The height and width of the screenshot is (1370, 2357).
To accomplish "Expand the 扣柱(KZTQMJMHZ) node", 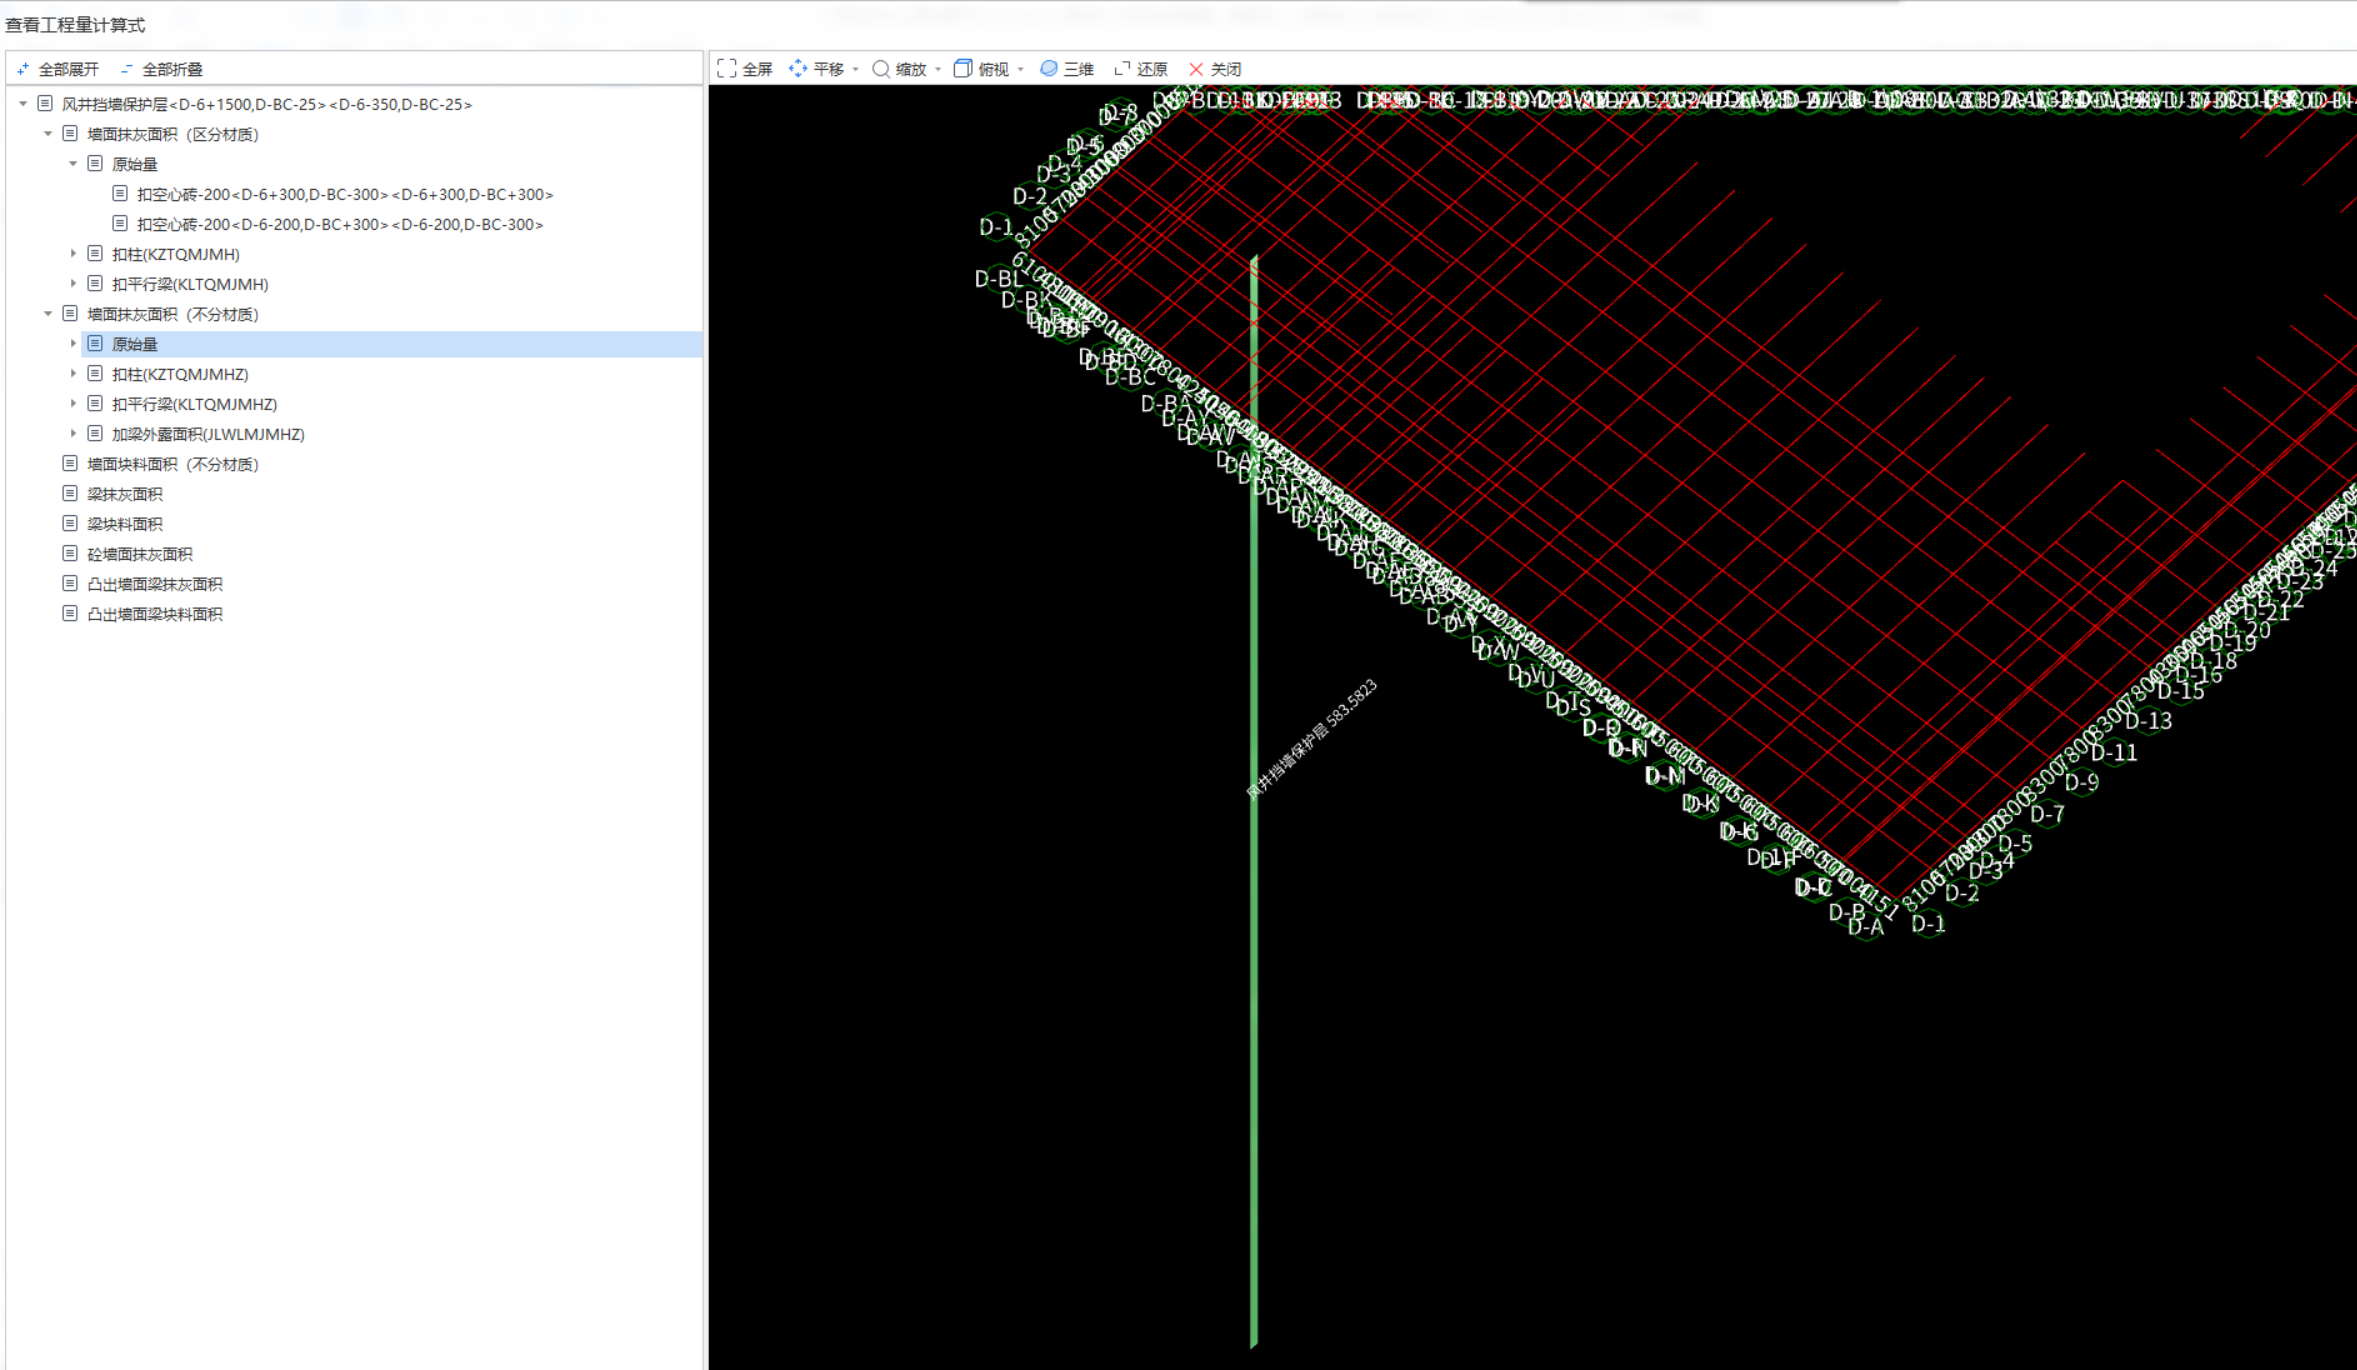I will click(73, 373).
